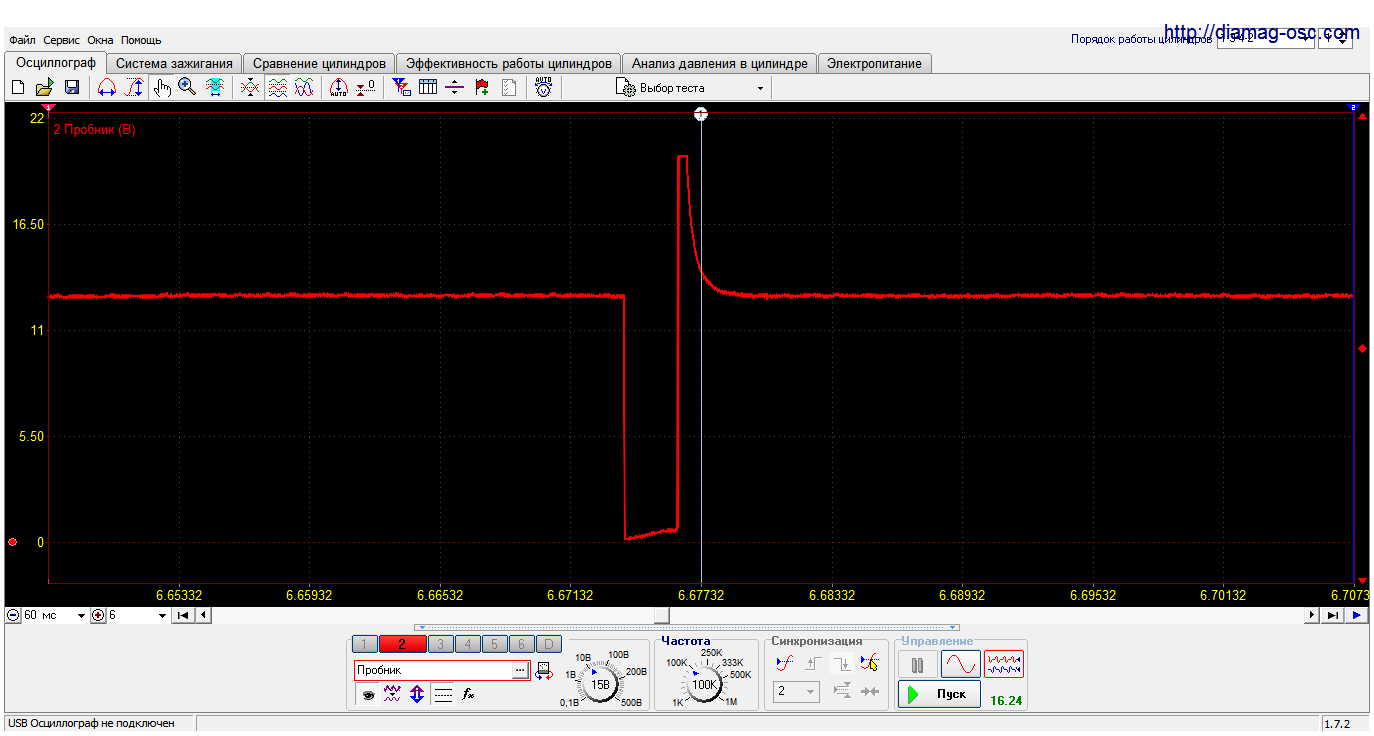Toggle channel visibility eye icon
This screenshot has height=736, width=1374.
coord(368,694)
